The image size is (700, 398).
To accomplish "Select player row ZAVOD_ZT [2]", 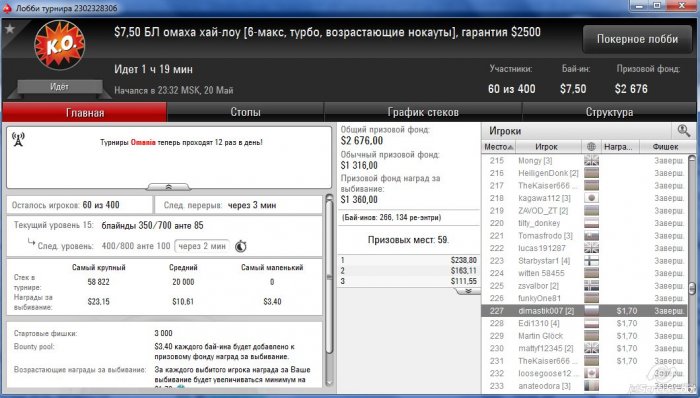I will coord(584,211).
